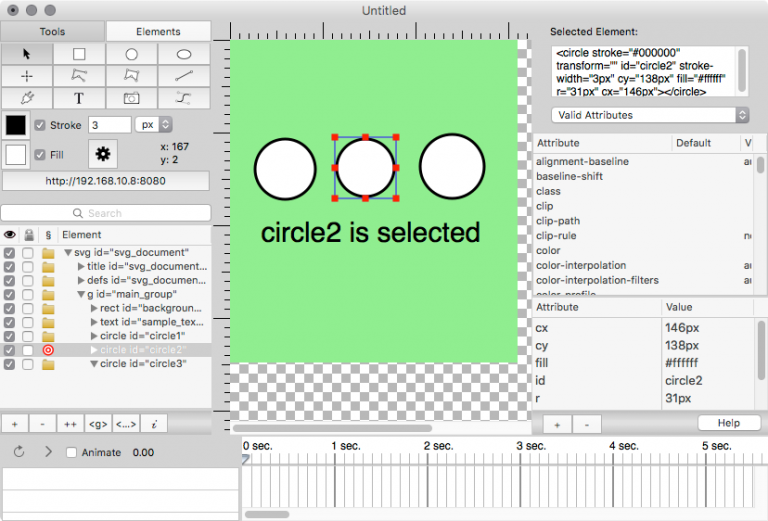Open the stroke width px unit dropdown
The width and height of the screenshot is (768, 521).
(153, 125)
